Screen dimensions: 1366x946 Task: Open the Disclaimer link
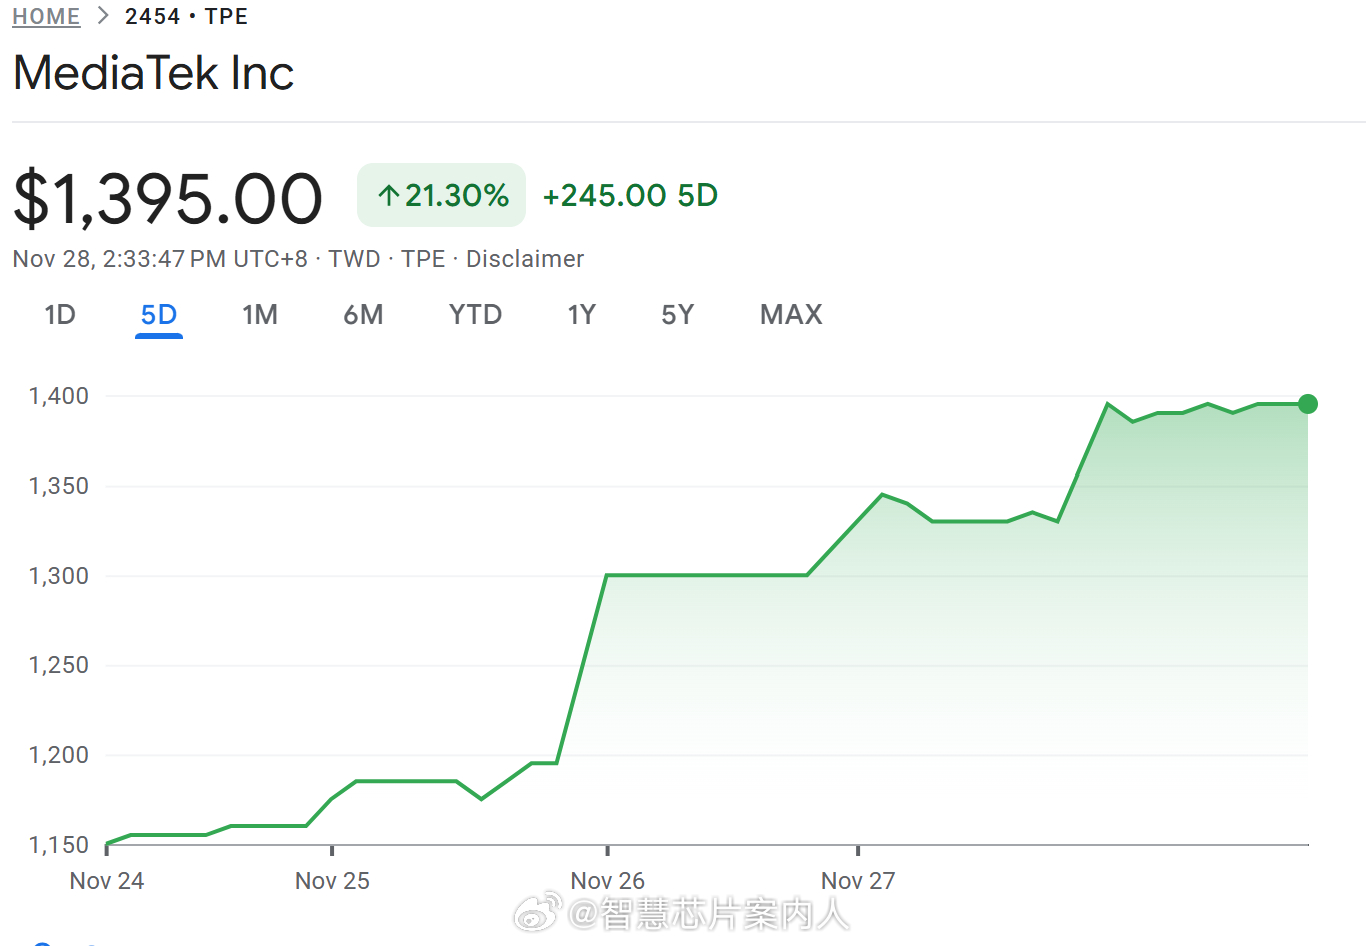(x=525, y=259)
